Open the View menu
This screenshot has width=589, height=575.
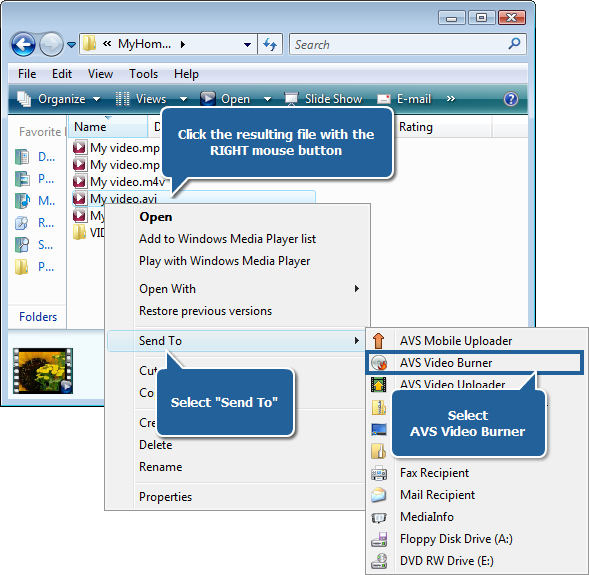(x=100, y=74)
